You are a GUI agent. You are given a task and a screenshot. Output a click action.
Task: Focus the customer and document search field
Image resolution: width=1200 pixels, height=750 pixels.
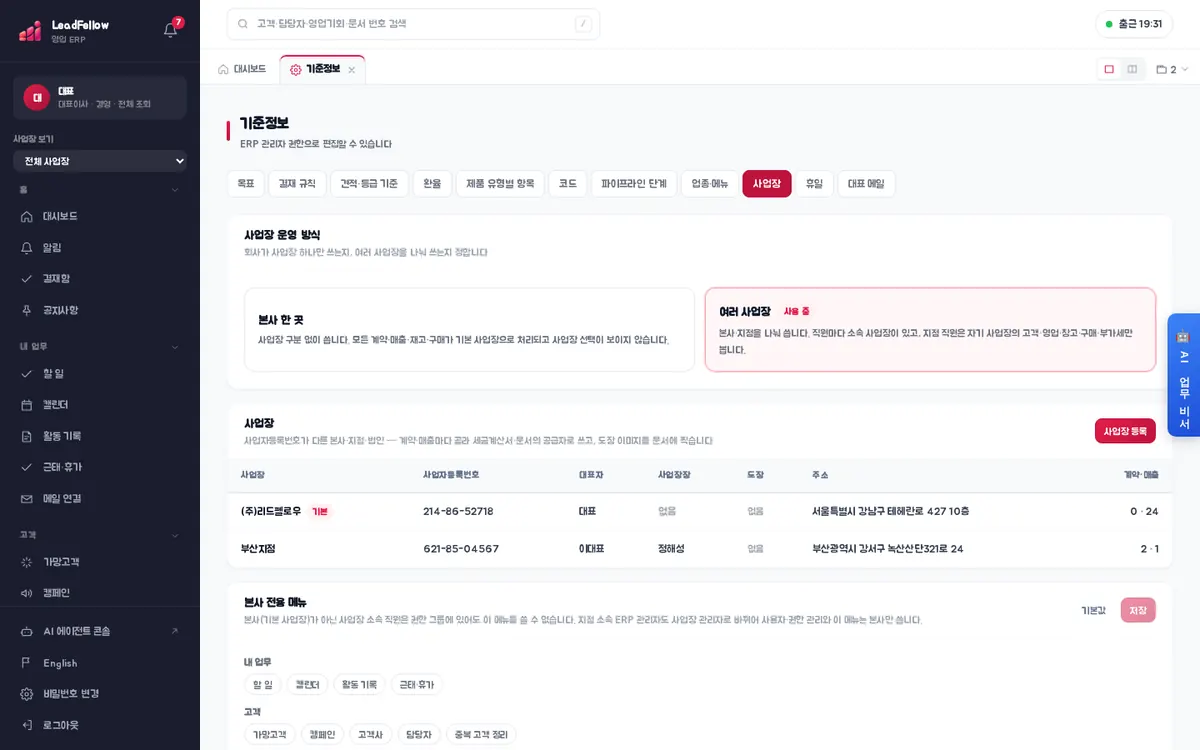tap(414, 24)
